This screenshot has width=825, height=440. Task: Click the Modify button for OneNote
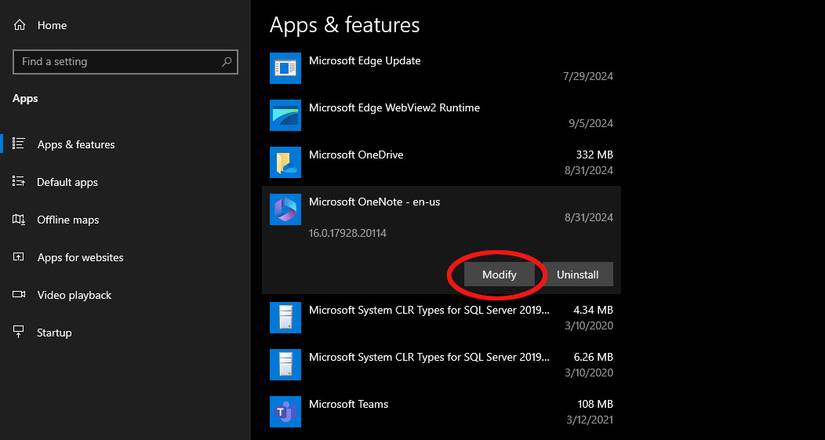[x=499, y=274]
